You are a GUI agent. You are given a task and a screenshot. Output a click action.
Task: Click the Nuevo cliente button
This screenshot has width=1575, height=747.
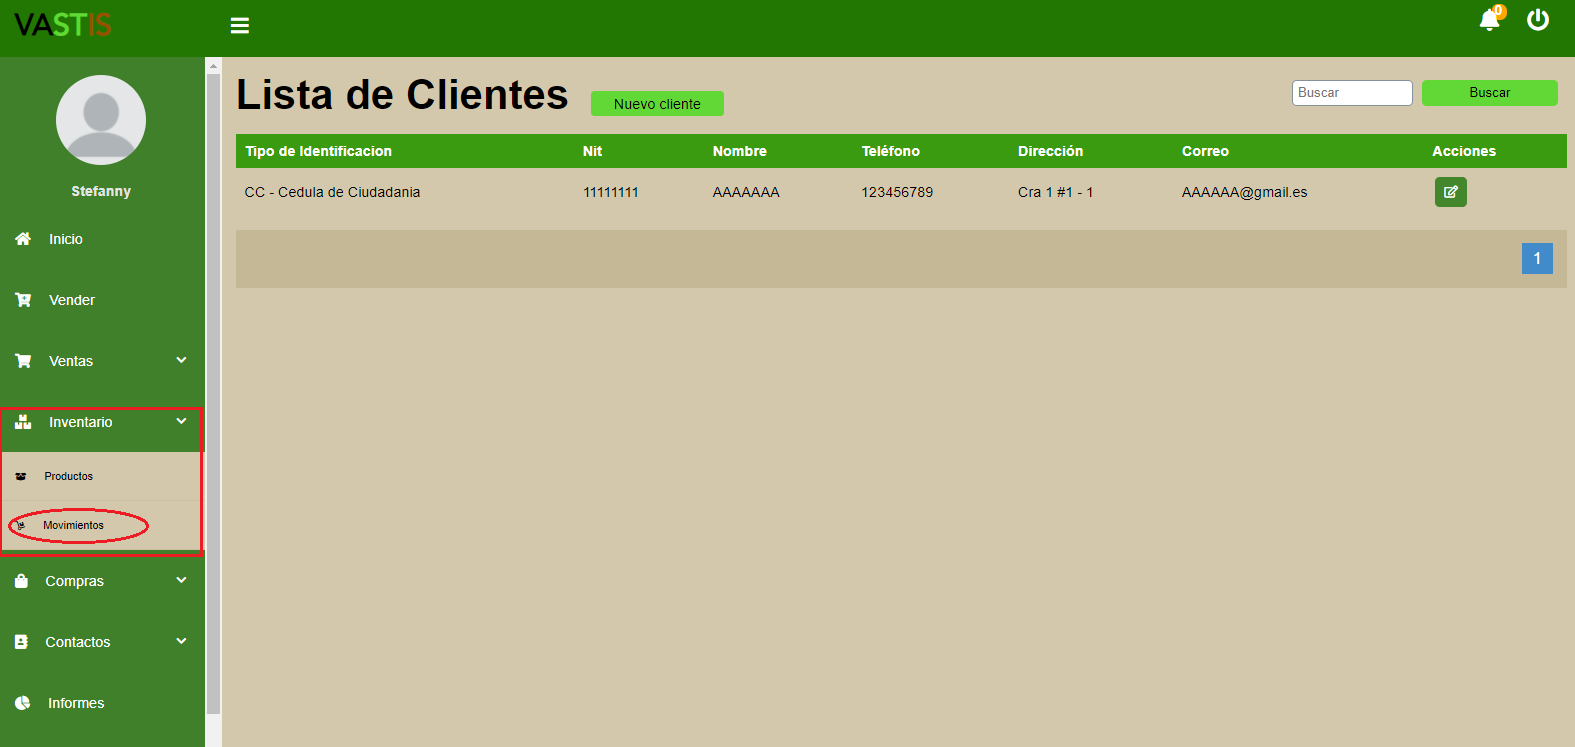[657, 104]
